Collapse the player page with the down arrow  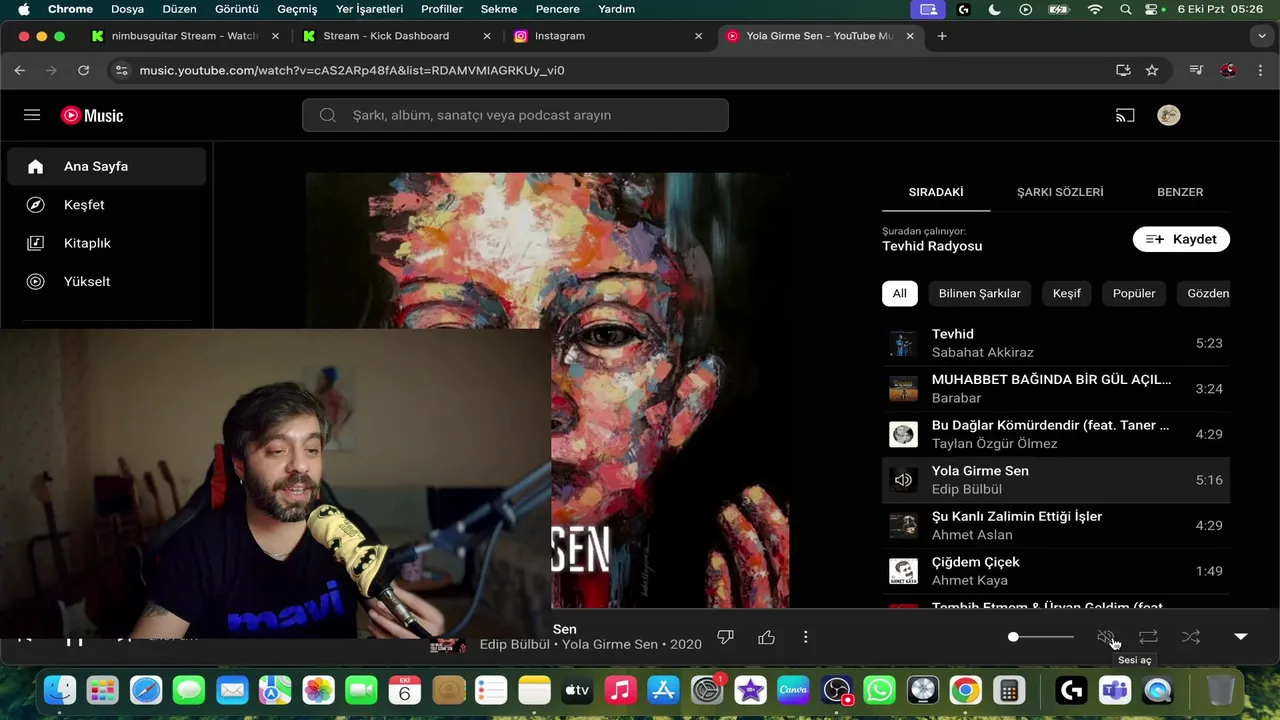point(1240,637)
